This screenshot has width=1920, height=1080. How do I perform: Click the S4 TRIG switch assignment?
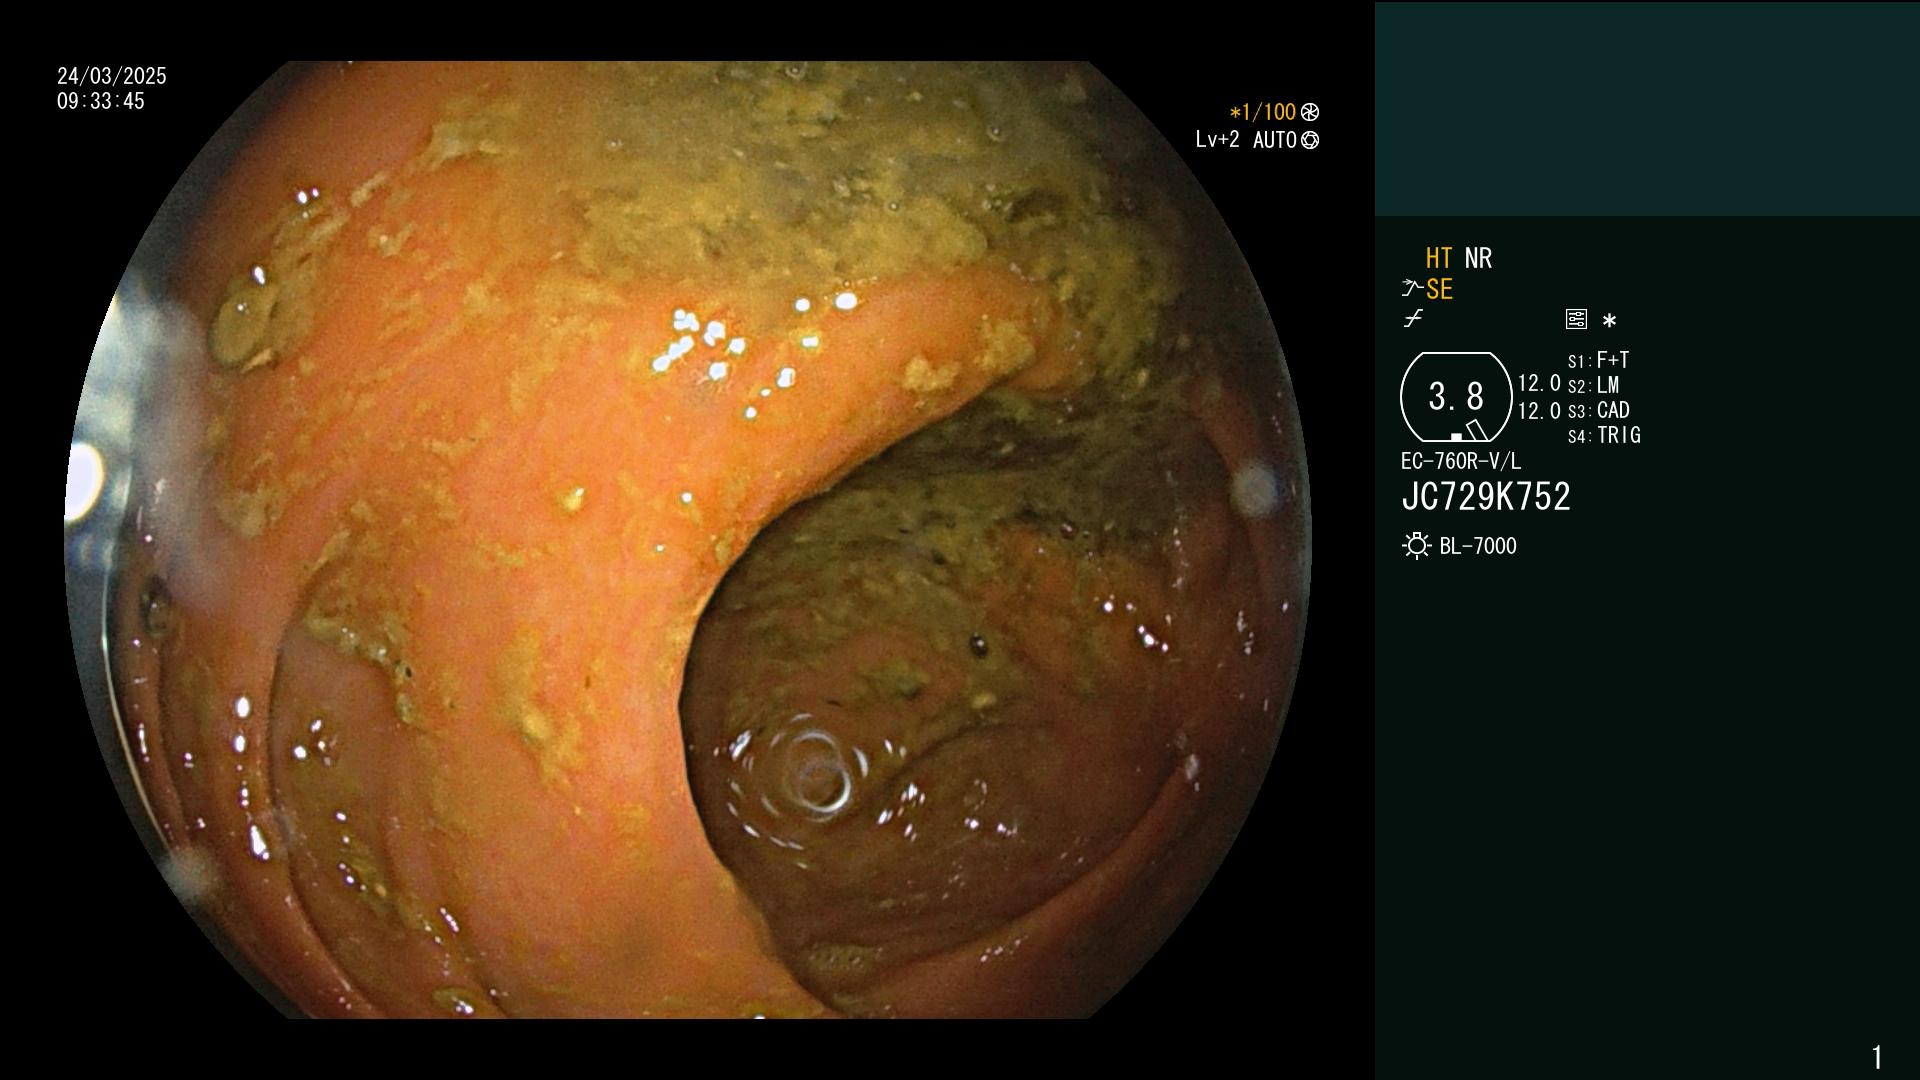pos(1604,435)
